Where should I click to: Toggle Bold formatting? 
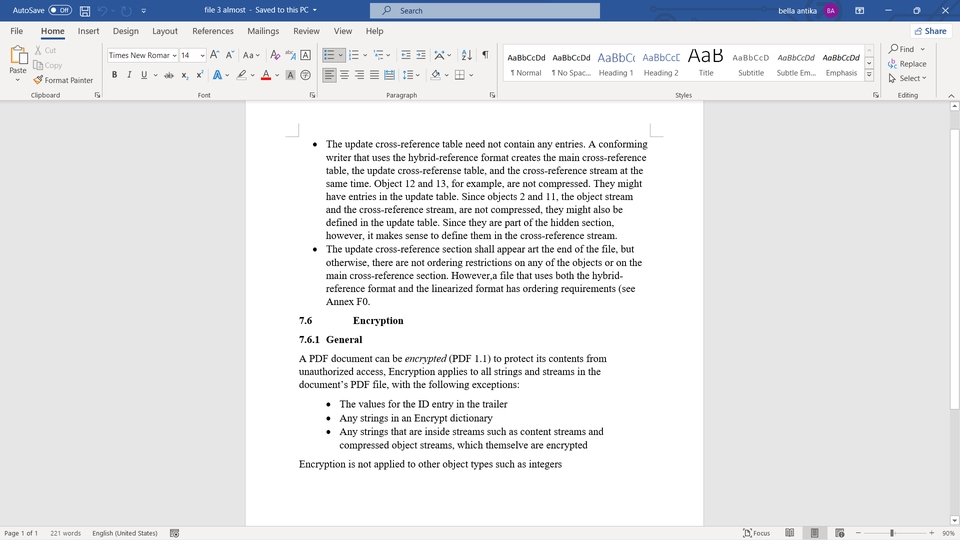point(114,75)
